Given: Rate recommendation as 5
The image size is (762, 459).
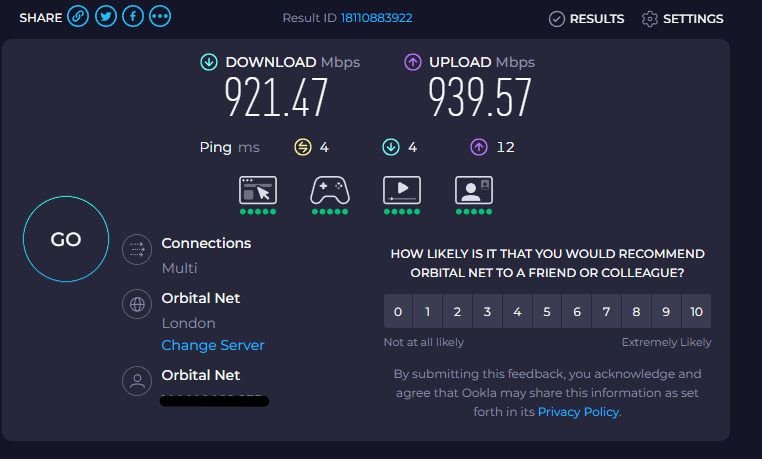Looking at the screenshot, I should point(547,311).
